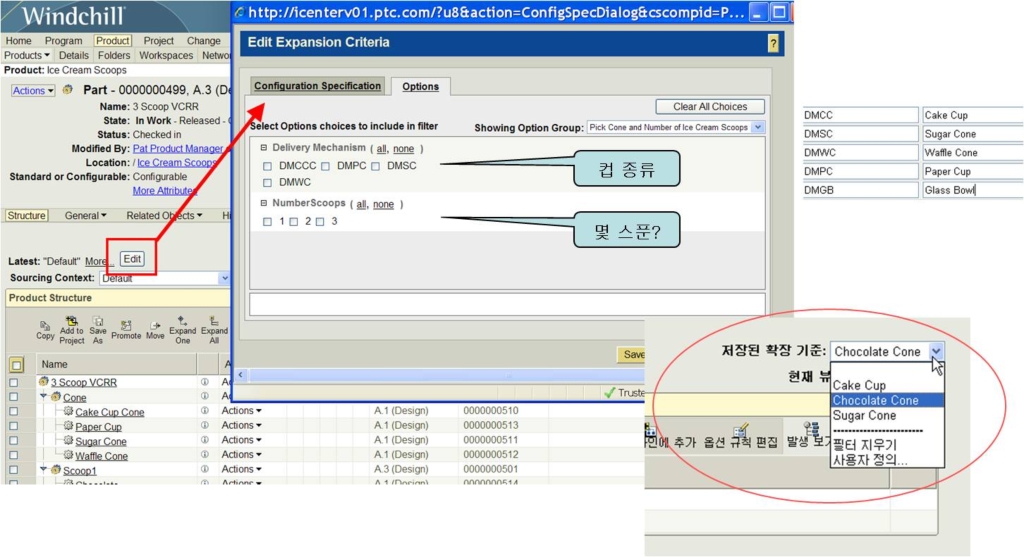Click the Expand One icon

(182, 321)
